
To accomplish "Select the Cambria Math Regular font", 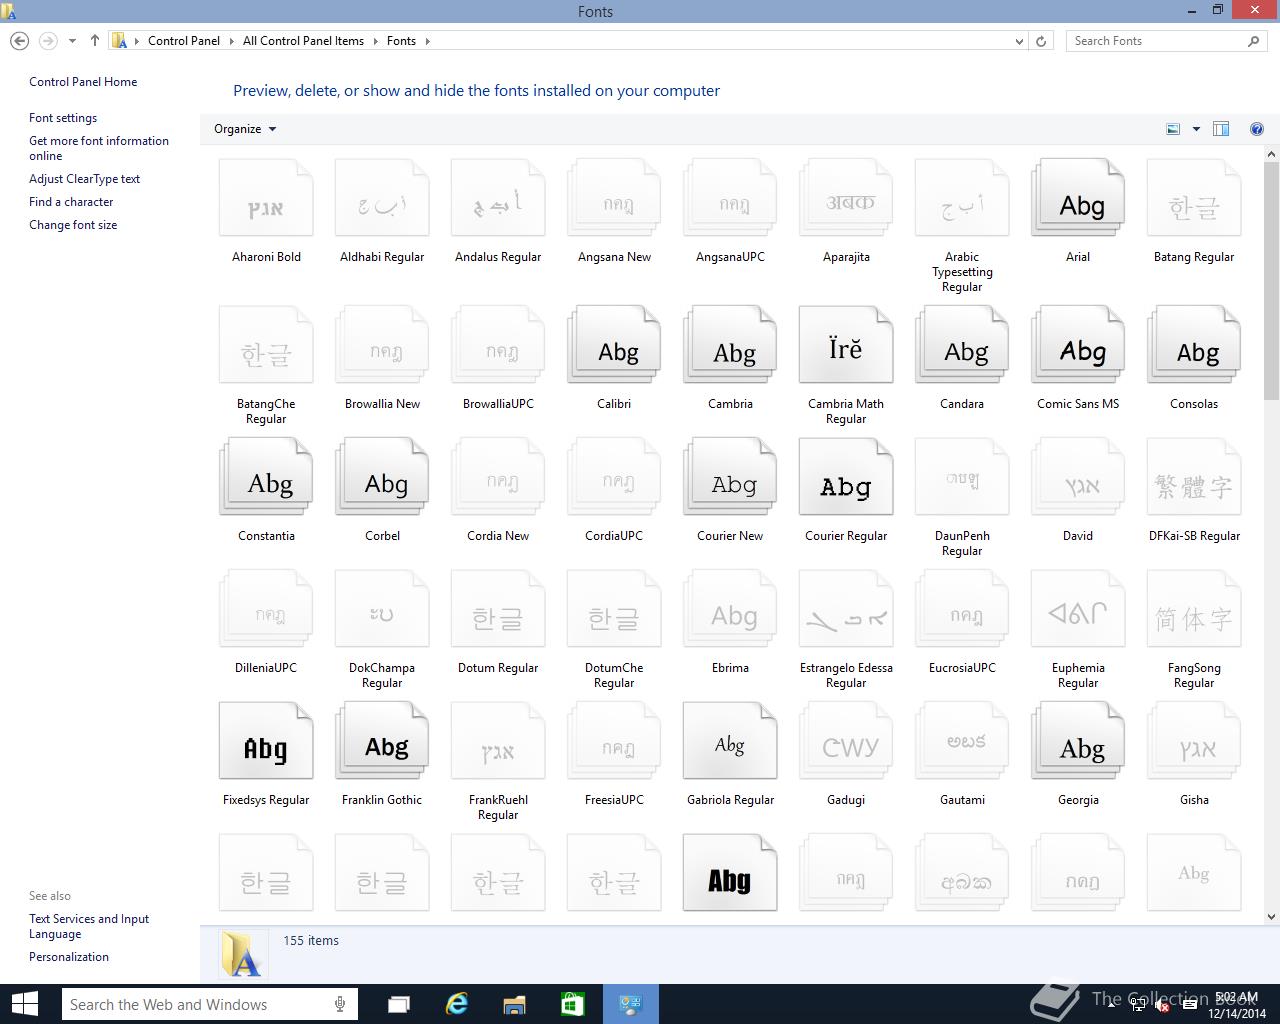I will tap(846, 347).
